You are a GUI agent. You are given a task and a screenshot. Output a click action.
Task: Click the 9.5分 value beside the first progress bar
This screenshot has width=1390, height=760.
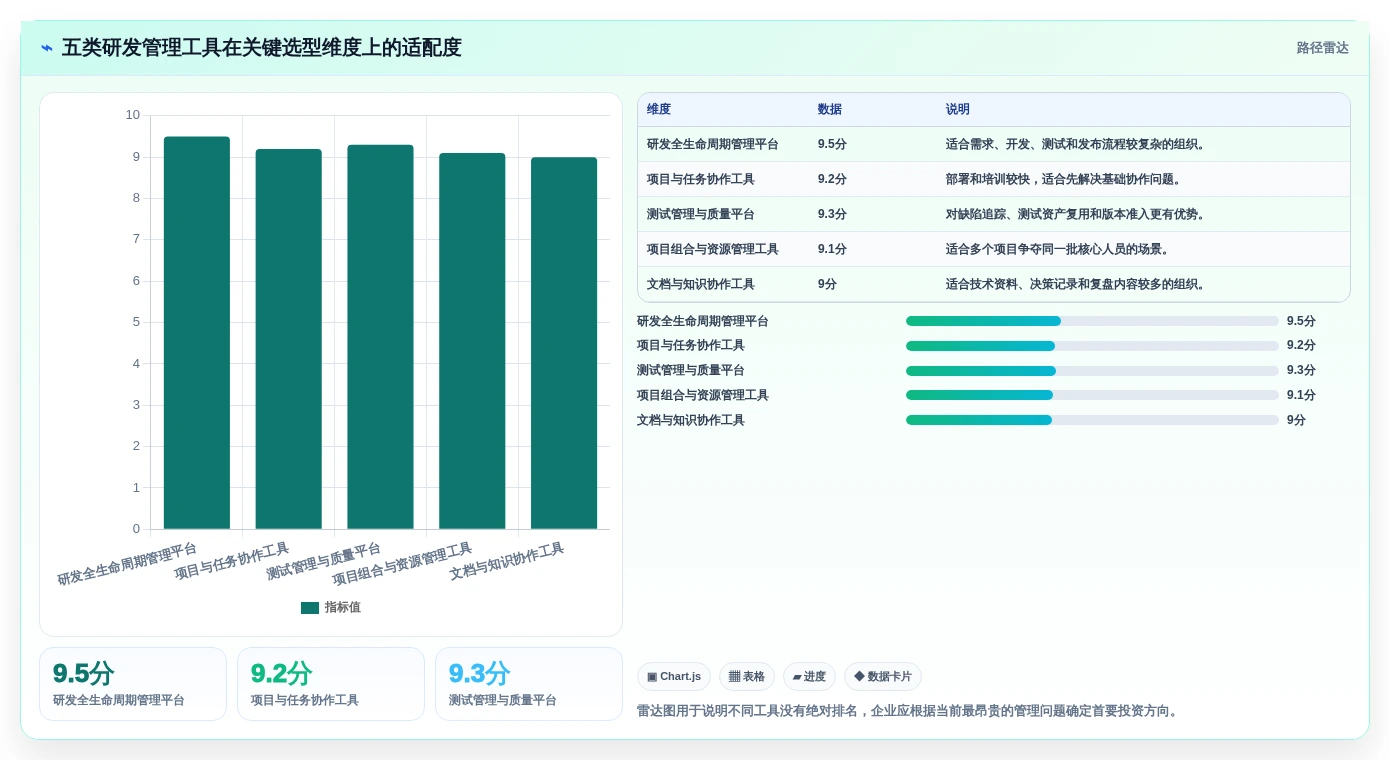[1301, 321]
